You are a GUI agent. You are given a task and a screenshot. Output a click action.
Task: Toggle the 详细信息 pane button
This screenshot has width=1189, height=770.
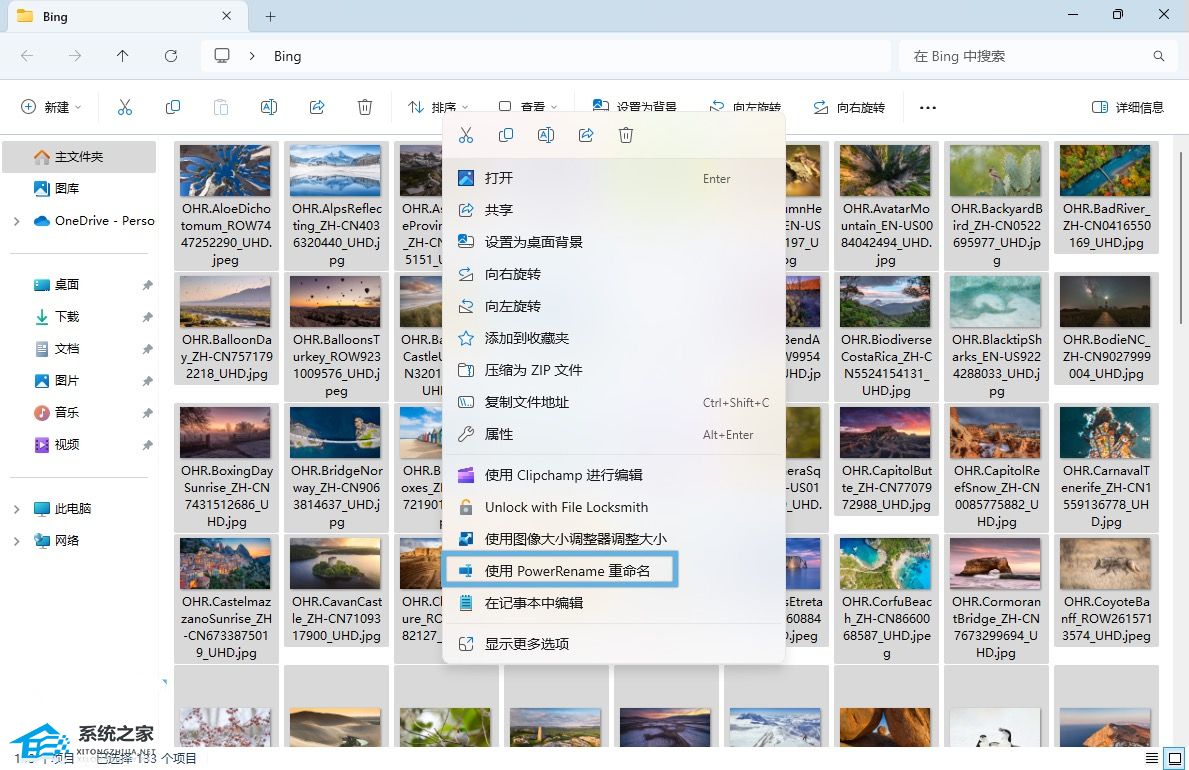(1128, 107)
